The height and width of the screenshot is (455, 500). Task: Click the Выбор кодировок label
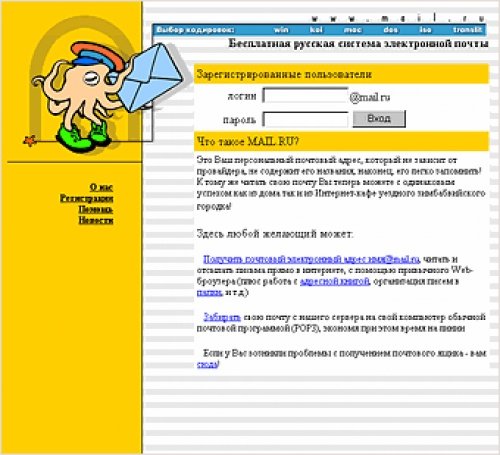195,30
